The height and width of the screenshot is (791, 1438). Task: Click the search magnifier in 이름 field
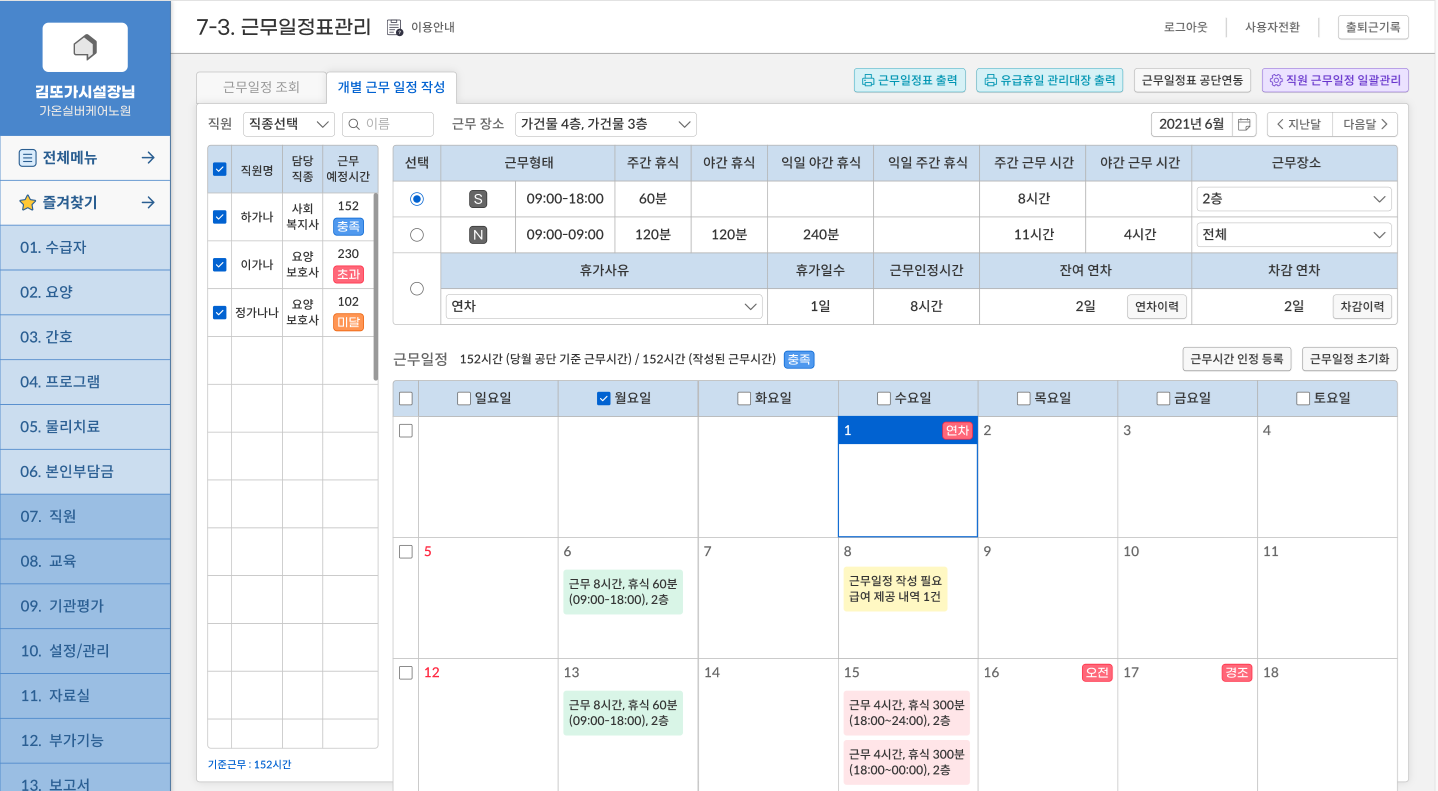click(x=354, y=124)
